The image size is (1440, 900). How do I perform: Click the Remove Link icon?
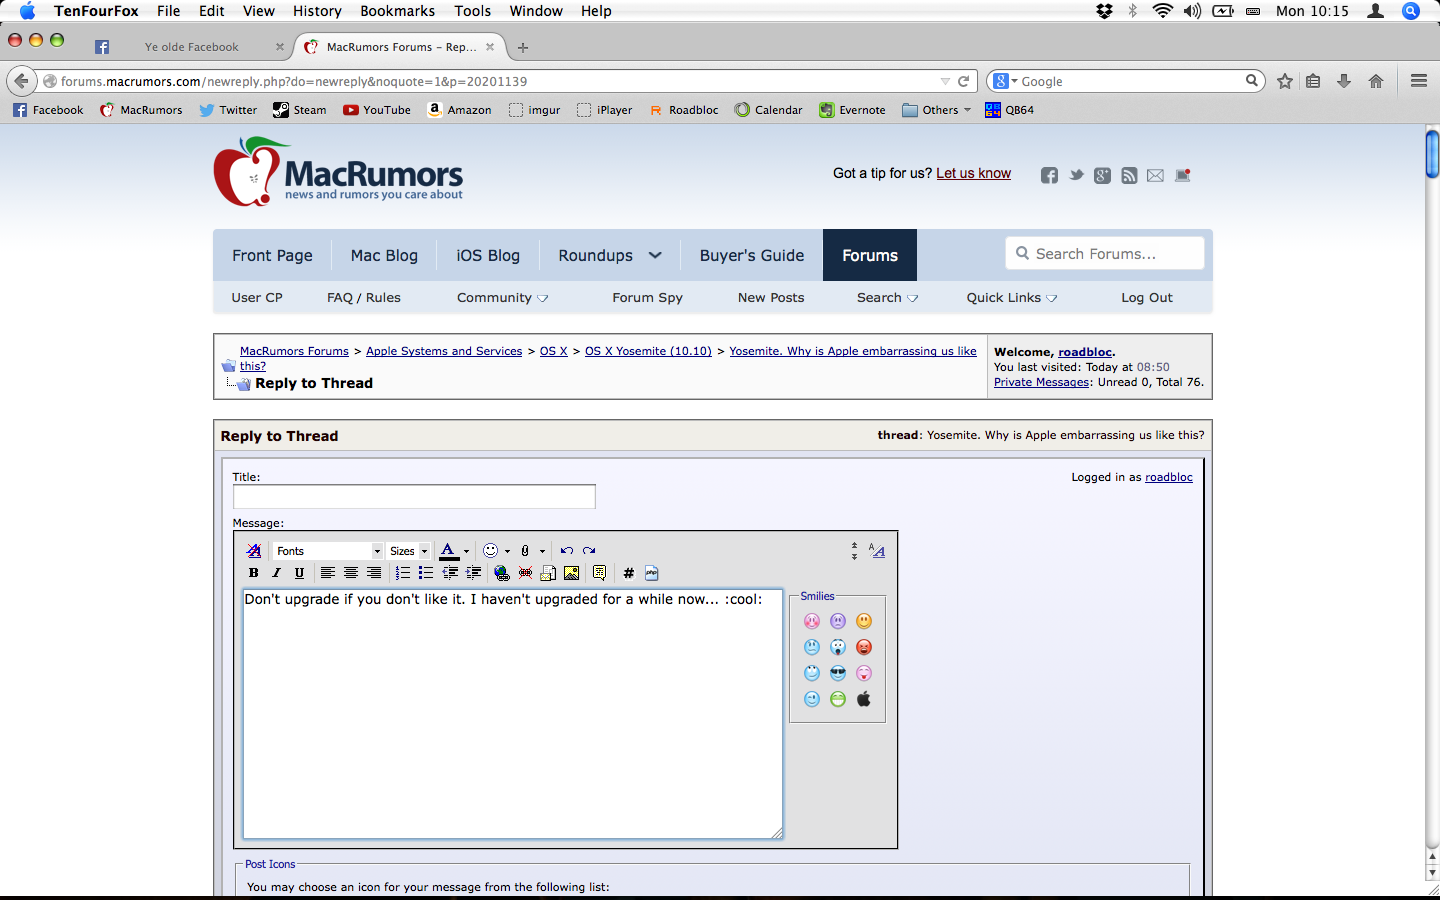tap(525, 573)
